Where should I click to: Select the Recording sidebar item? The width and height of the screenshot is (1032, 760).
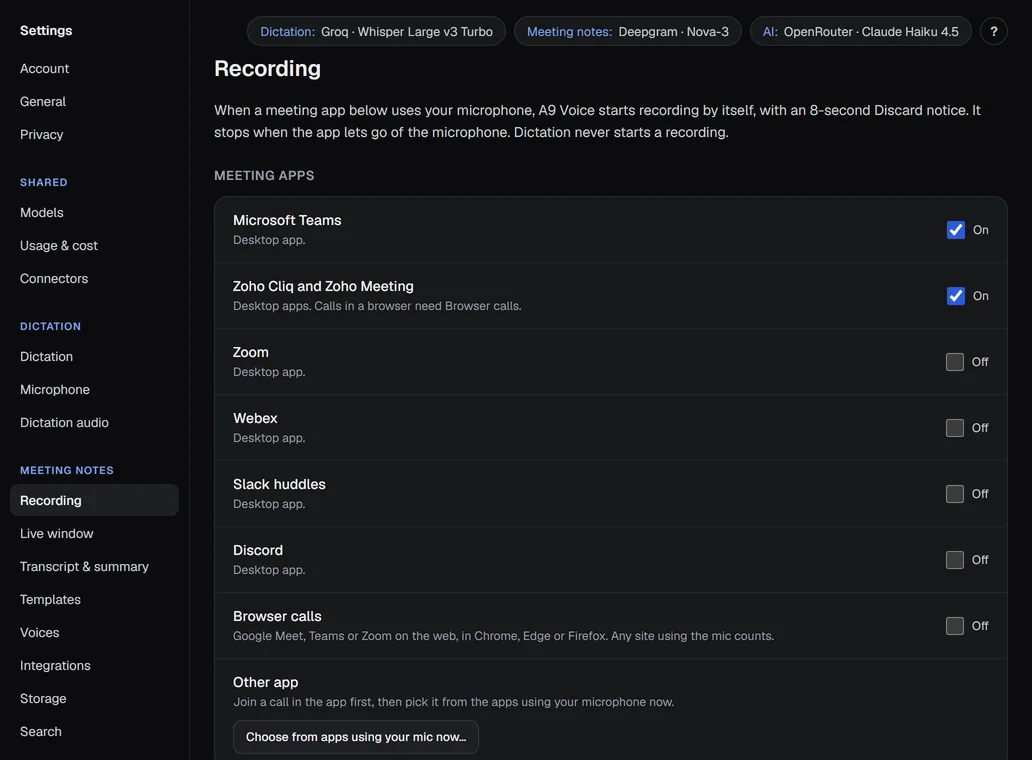click(94, 500)
